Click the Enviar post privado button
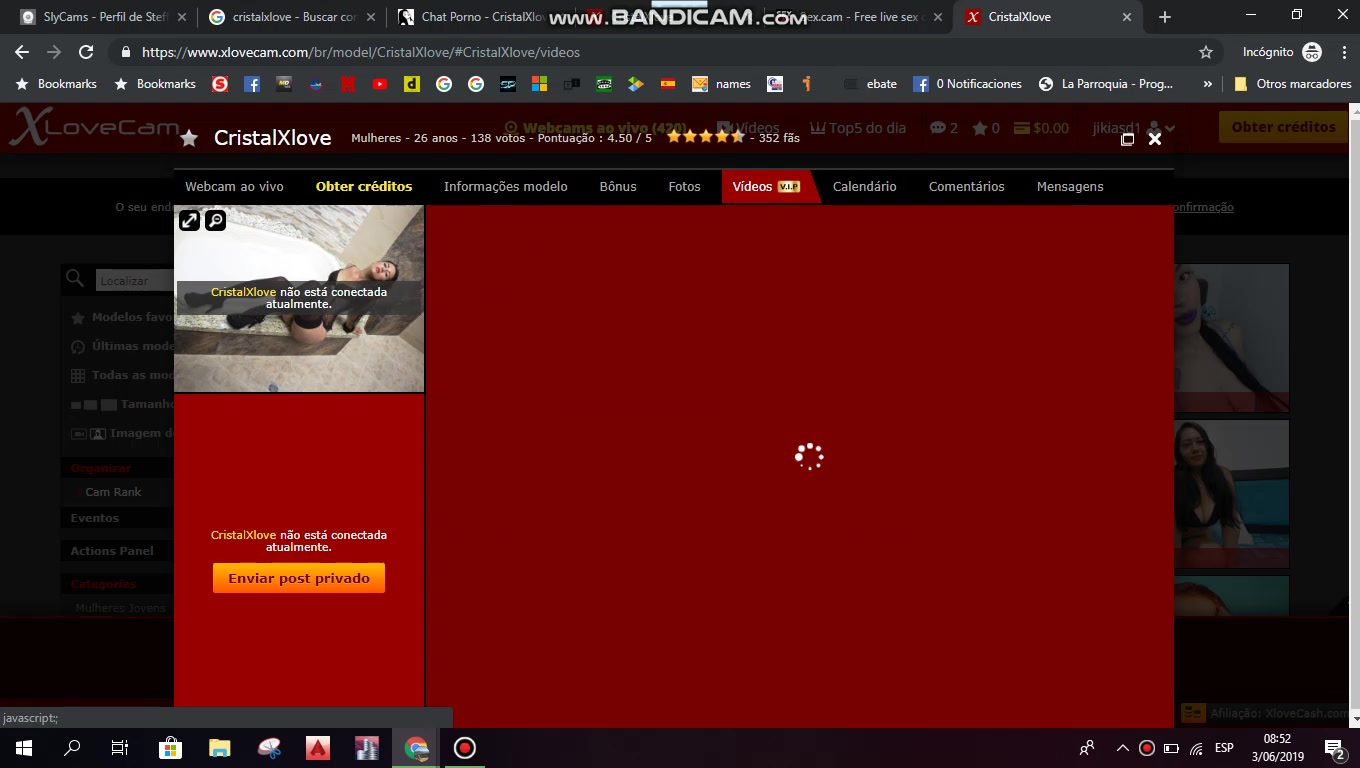1360x768 pixels. (x=299, y=578)
